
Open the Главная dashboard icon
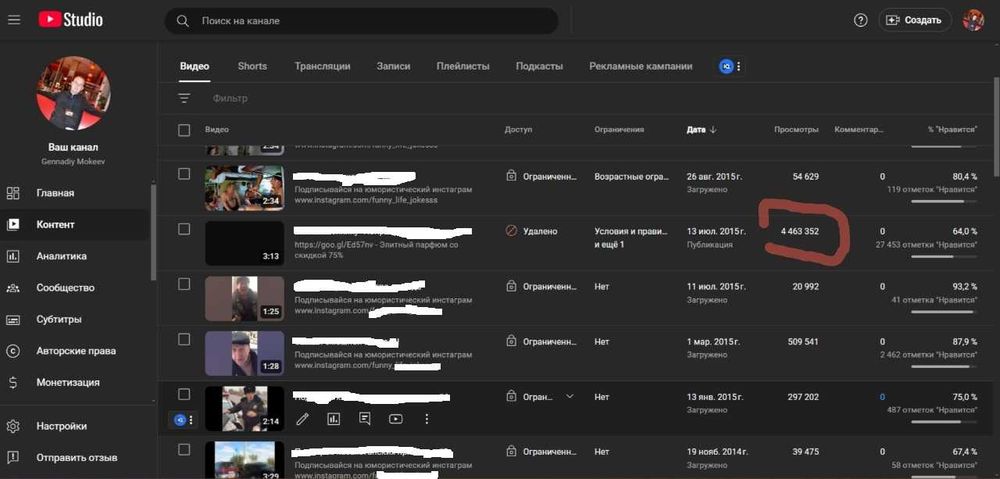click(13, 193)
